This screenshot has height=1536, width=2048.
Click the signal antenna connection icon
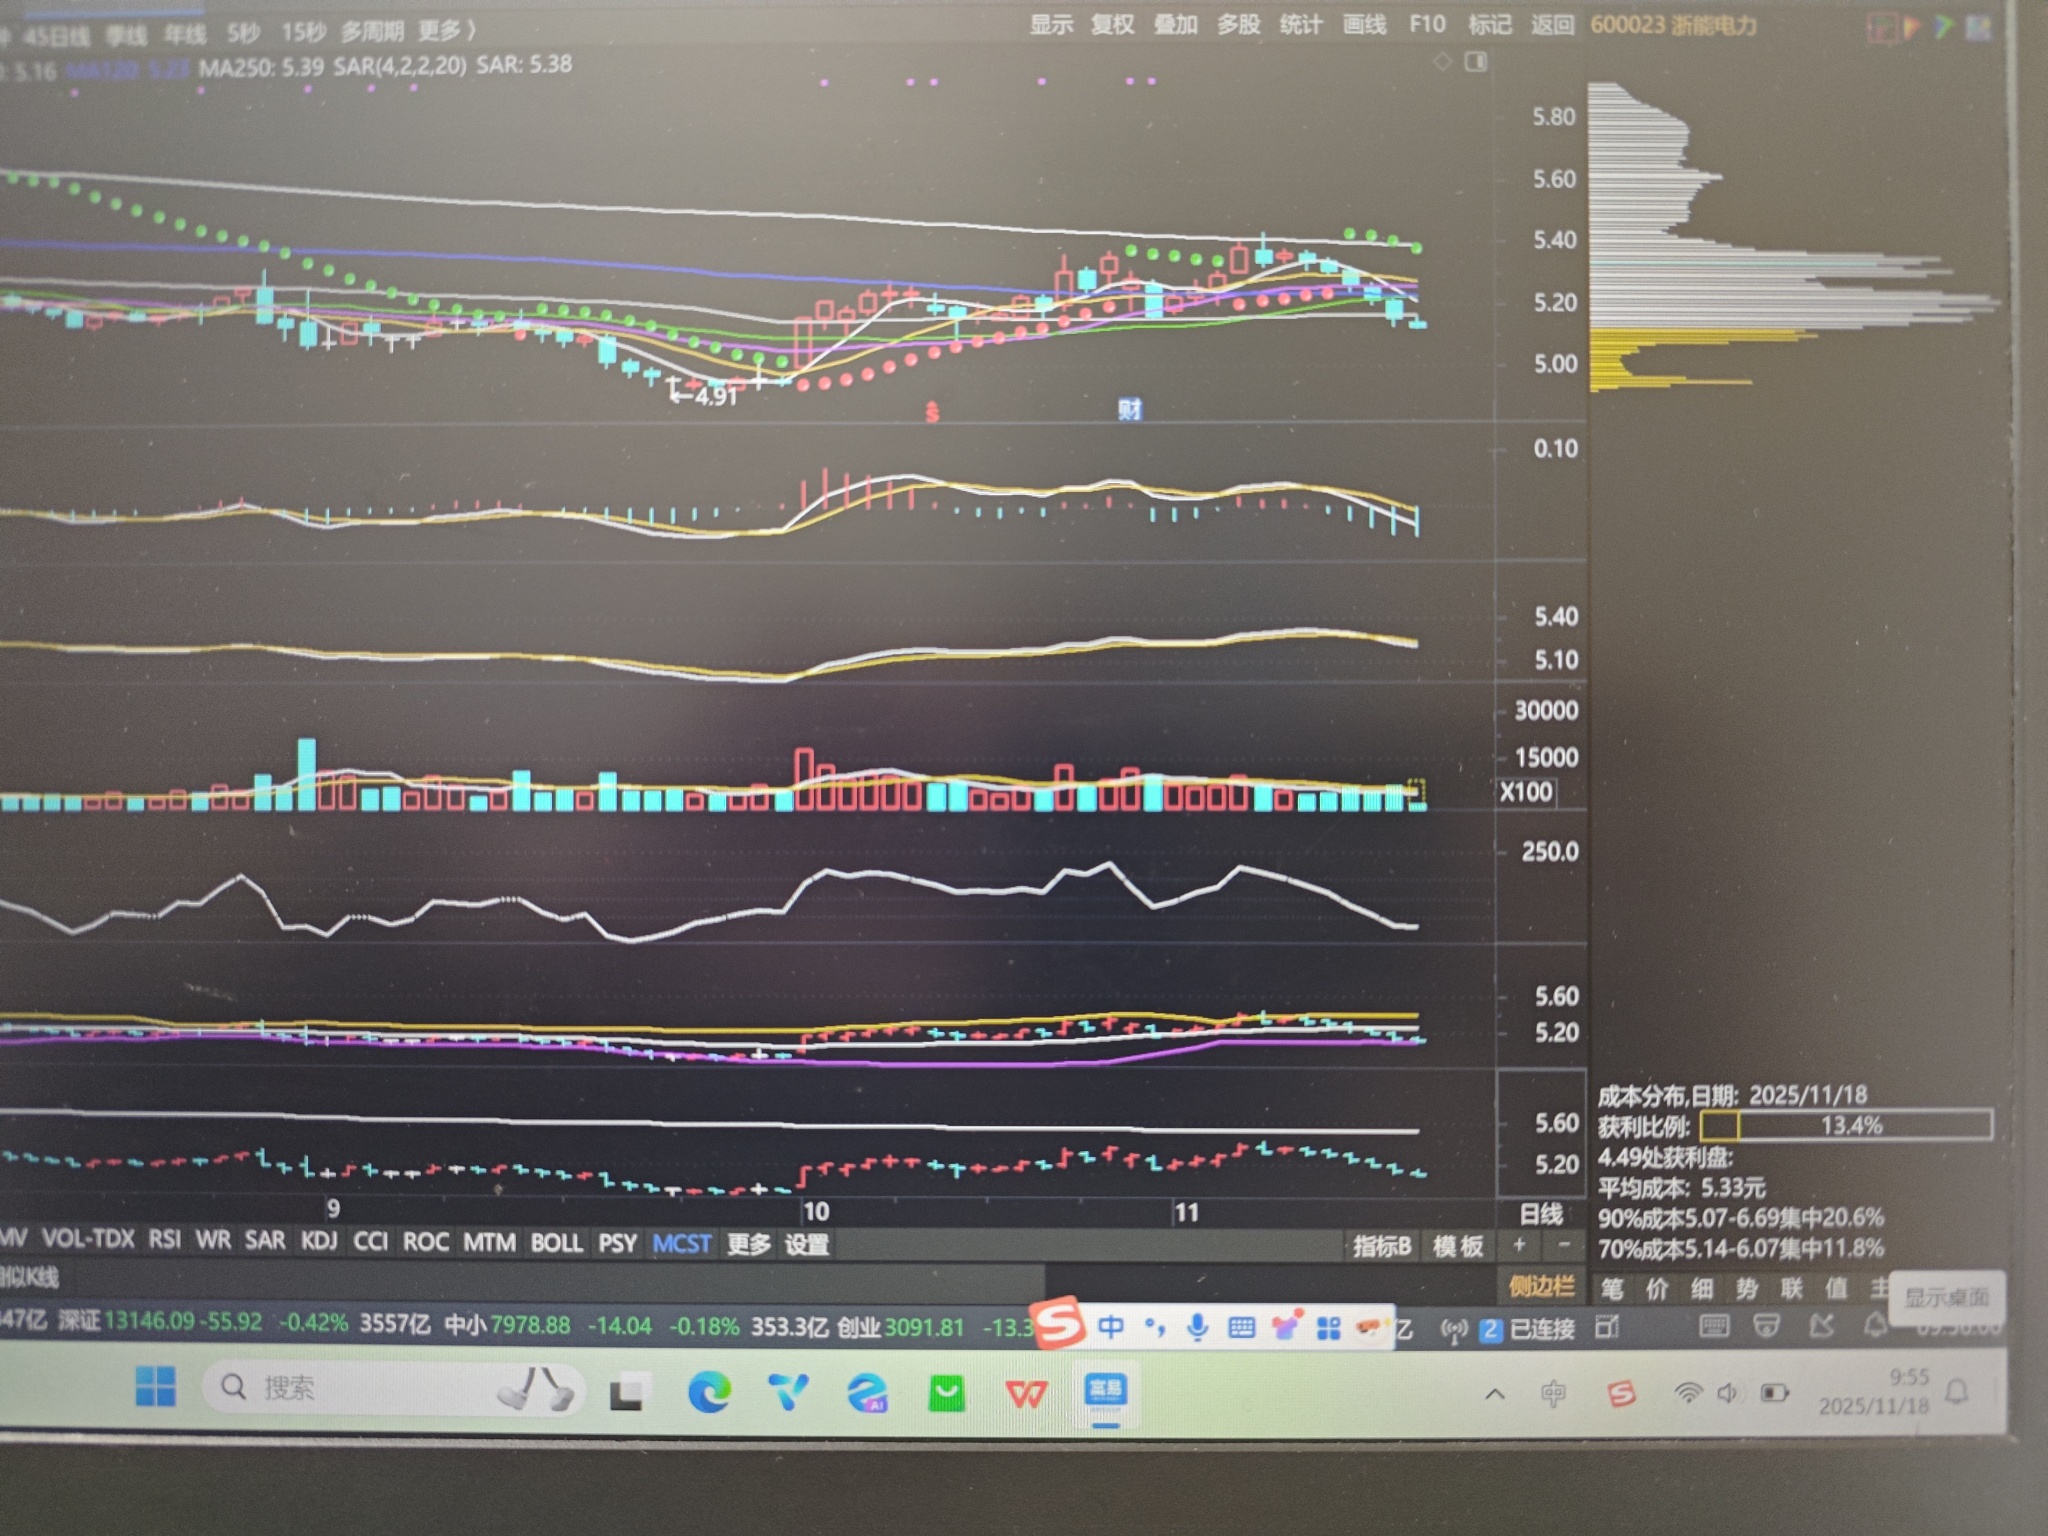tap(1453, 1330)
